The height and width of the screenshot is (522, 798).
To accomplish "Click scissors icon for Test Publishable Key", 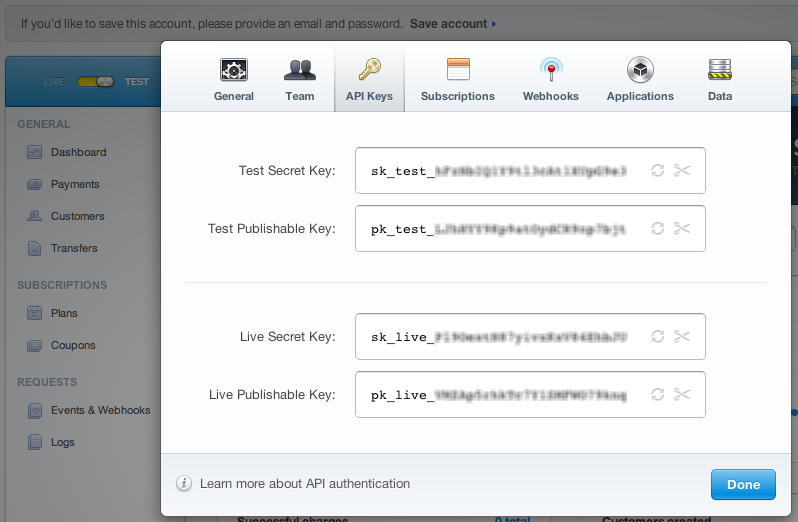I will (x=682, y=228).
